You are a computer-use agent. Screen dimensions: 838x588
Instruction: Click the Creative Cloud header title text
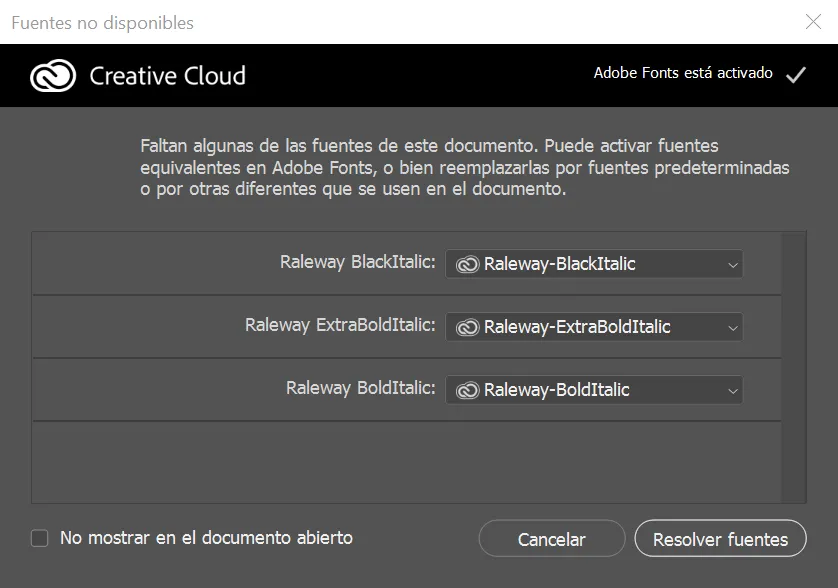click(x=167, y=75)
